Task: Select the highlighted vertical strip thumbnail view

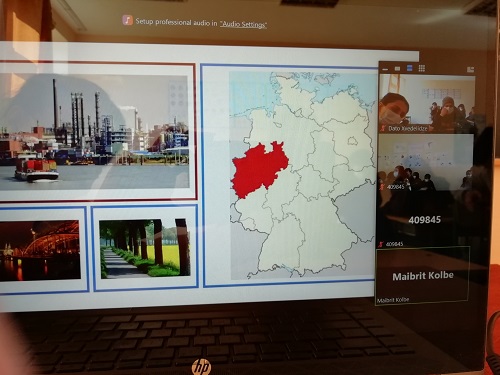Action: point(410,68)
